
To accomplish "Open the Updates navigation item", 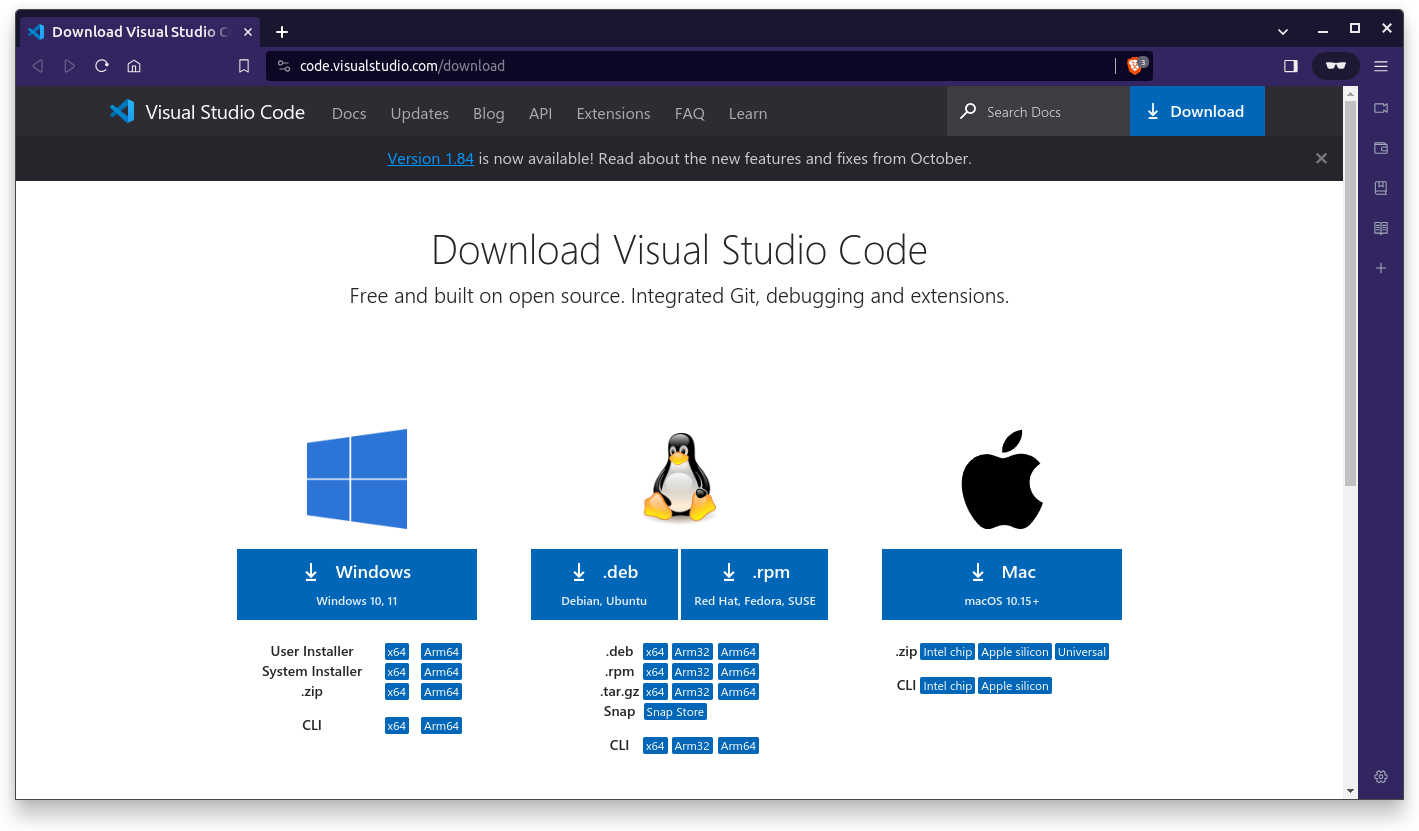I will [x=420, y=113].
